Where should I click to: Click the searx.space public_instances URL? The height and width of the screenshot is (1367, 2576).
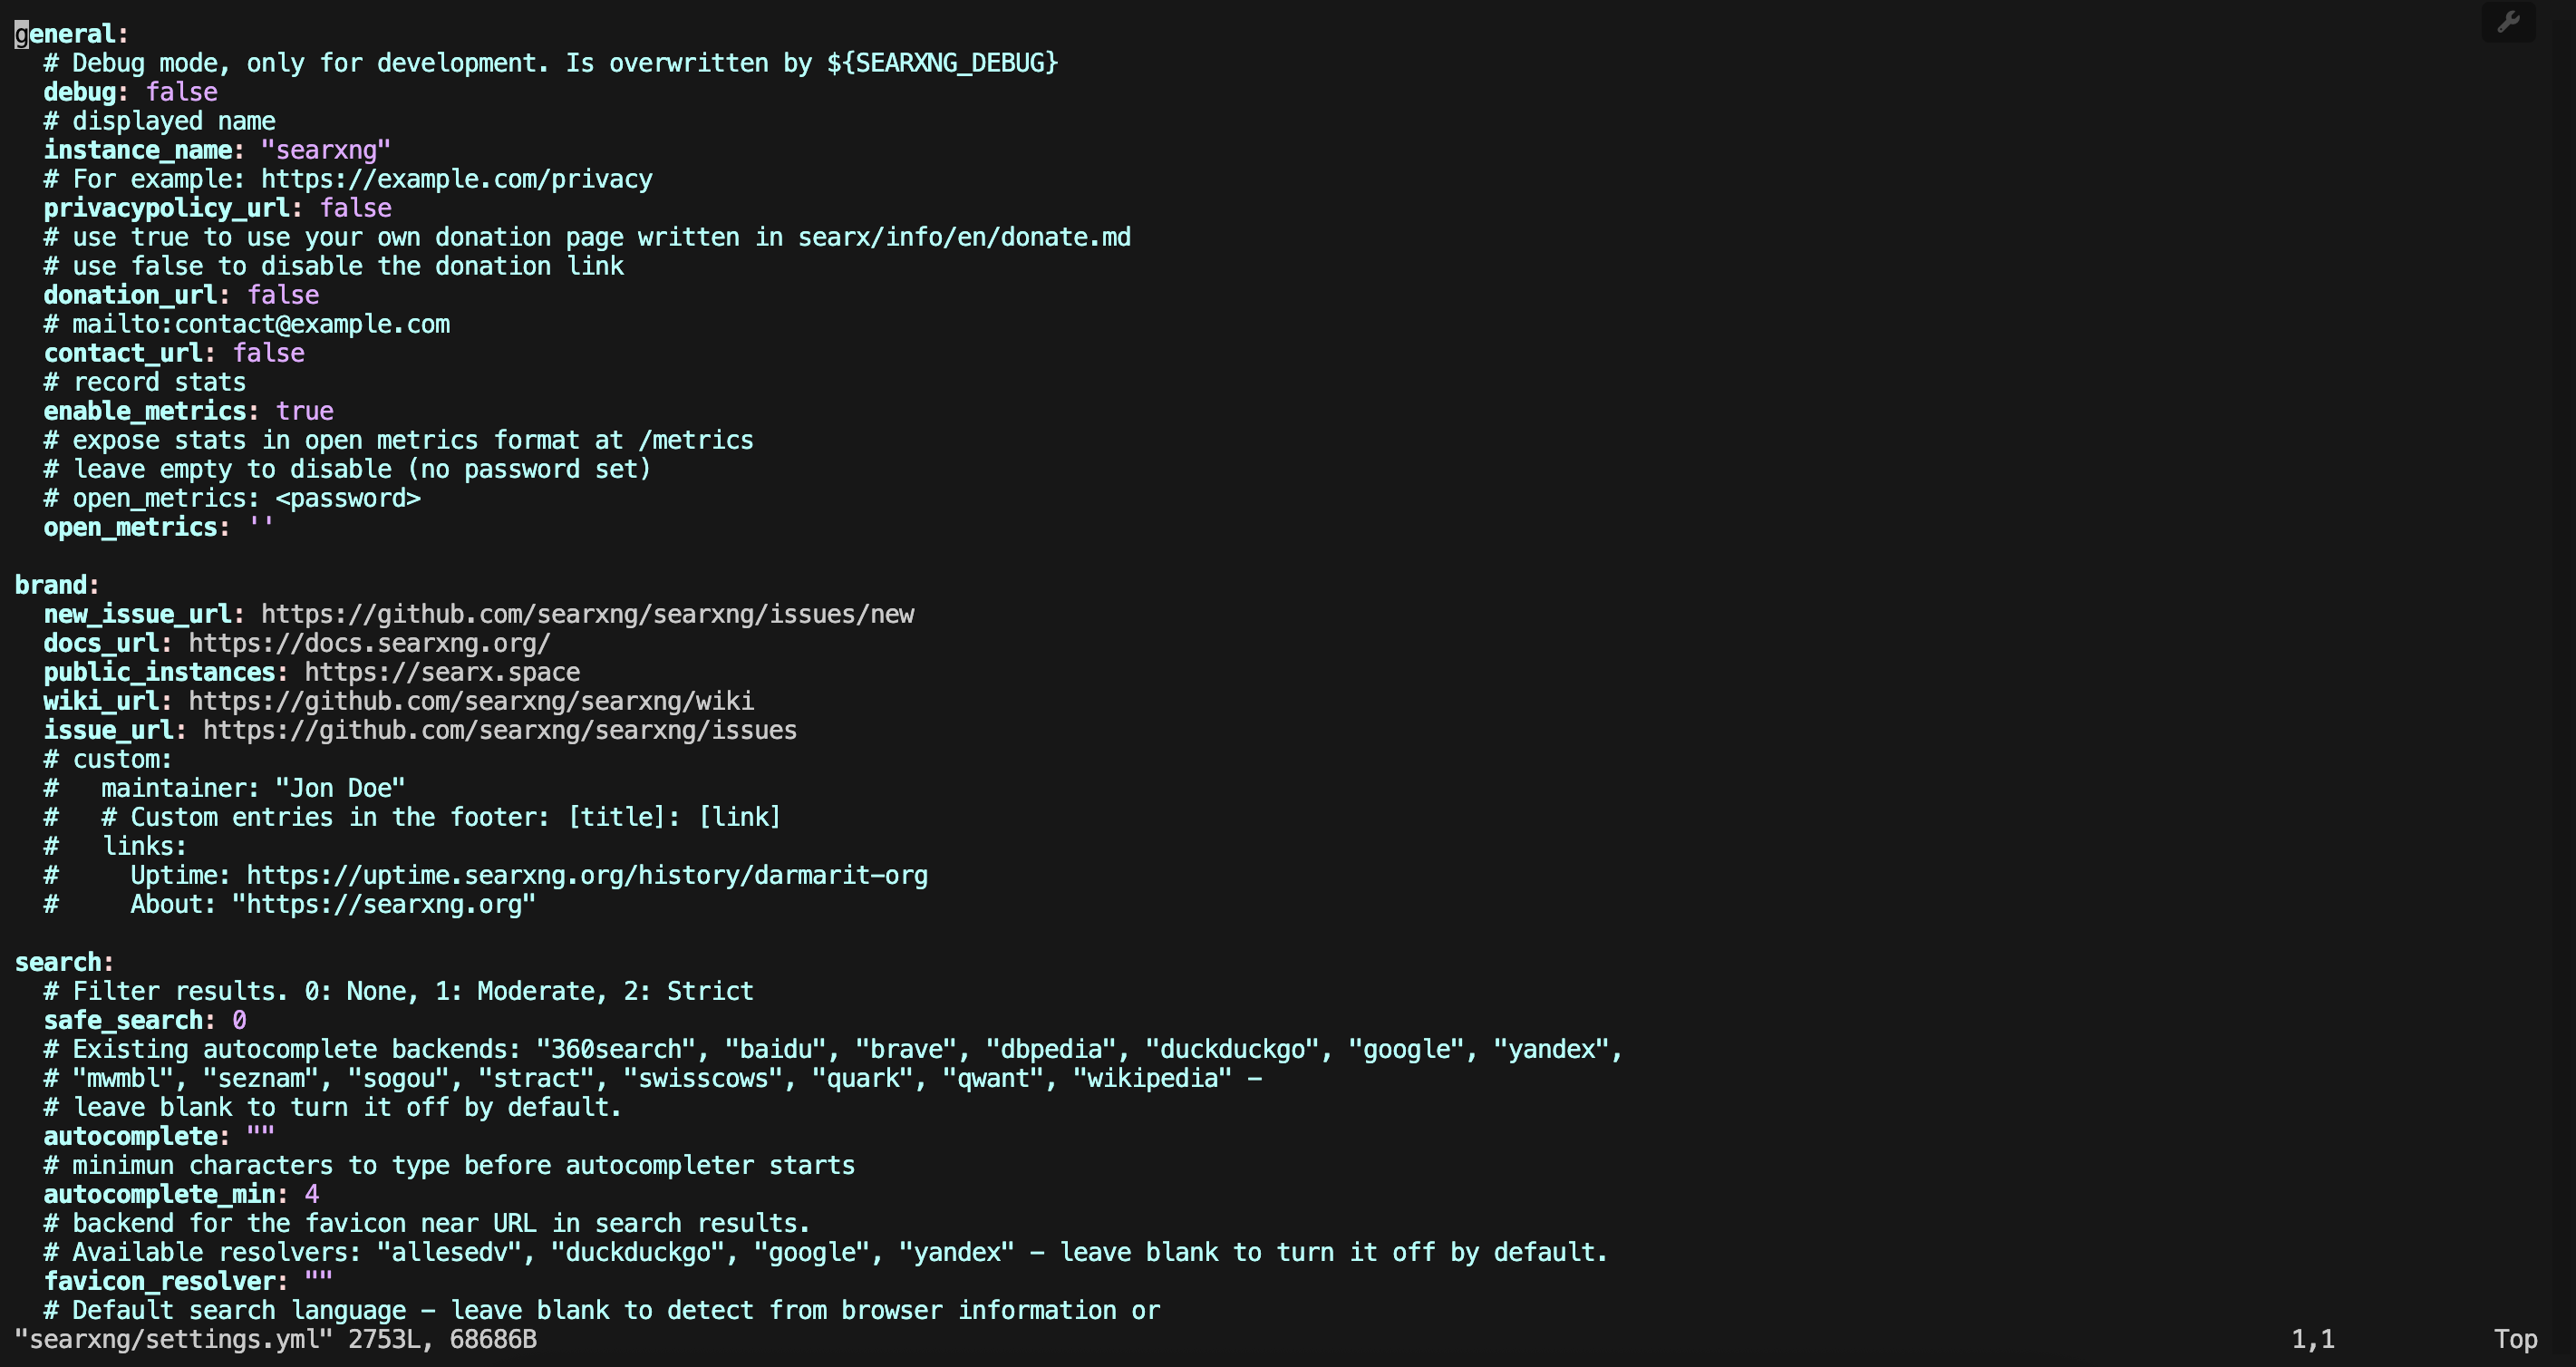tap(442, 672)
